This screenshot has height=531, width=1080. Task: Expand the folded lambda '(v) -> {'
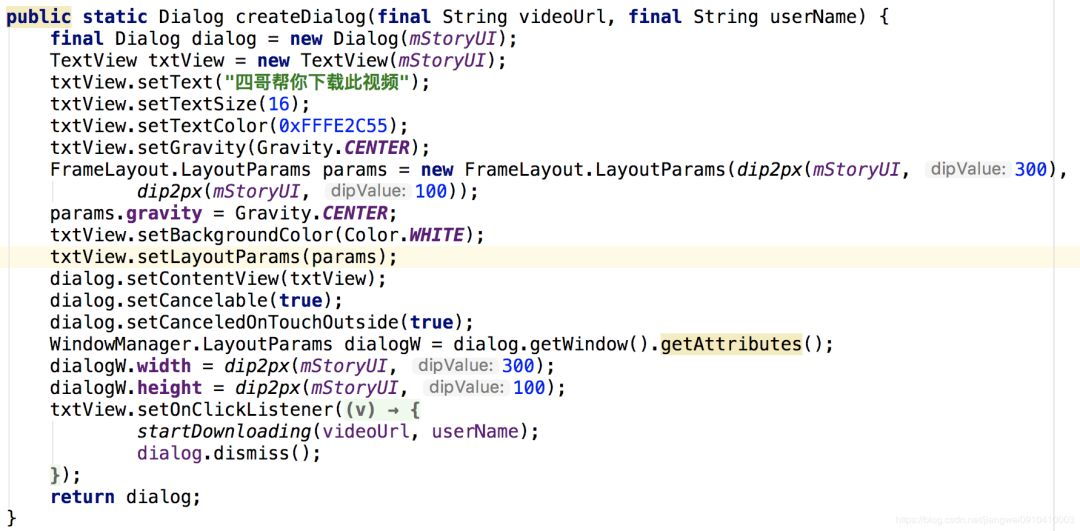pyautogui.click(x=382, y=410)
